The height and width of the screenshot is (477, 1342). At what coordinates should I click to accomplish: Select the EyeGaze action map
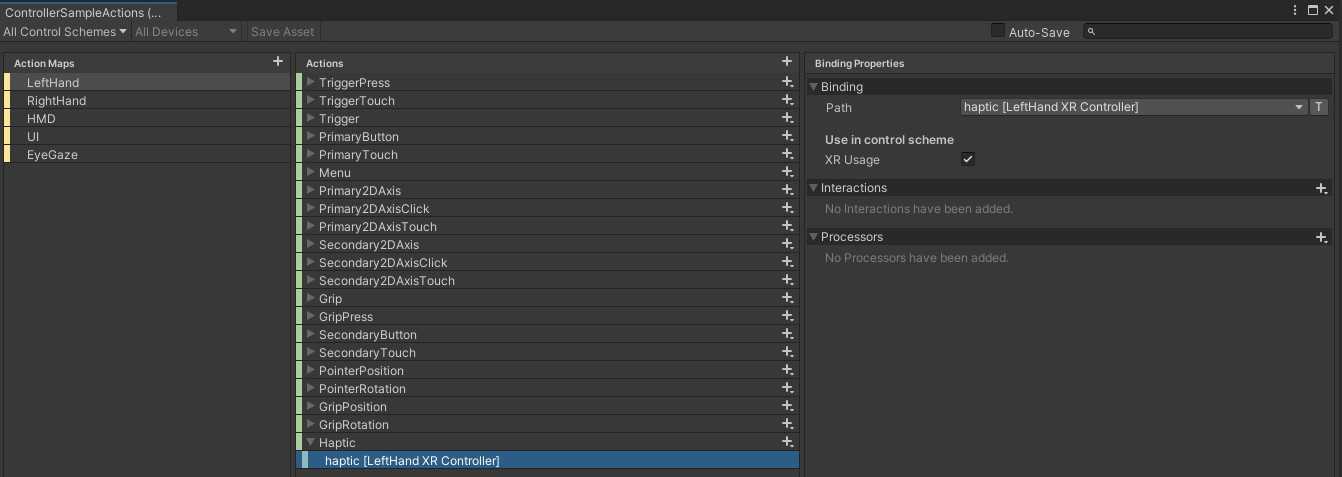click(52, 155)
